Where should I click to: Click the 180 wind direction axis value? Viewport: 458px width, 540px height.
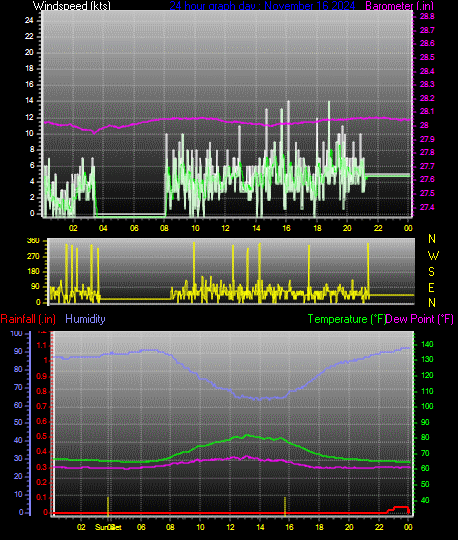(x=33, y=271)
